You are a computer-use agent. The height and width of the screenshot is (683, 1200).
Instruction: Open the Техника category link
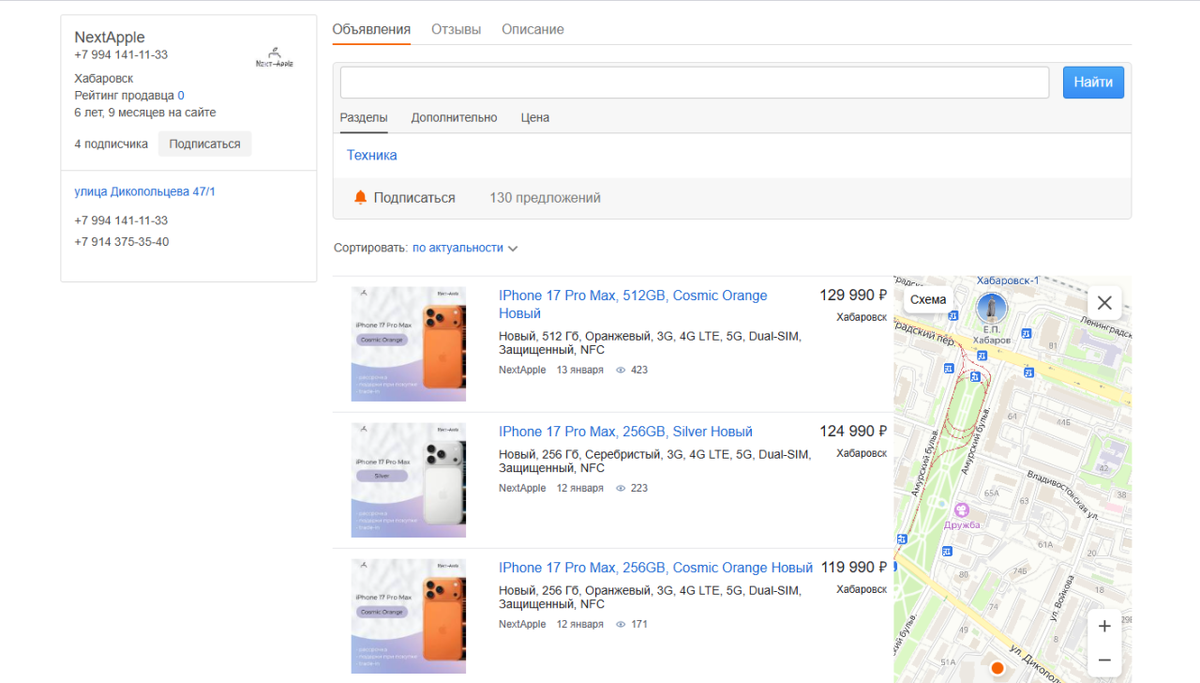pyautogui.click(x=372, y=155)
